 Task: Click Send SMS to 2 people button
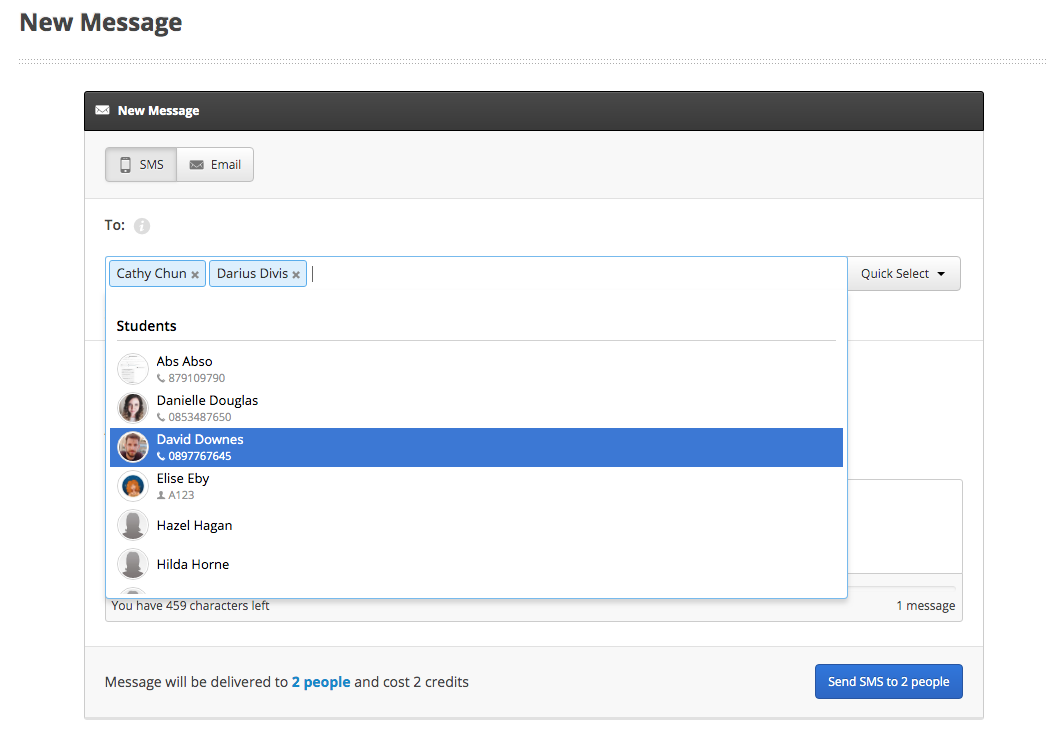[x=888, y=682]
